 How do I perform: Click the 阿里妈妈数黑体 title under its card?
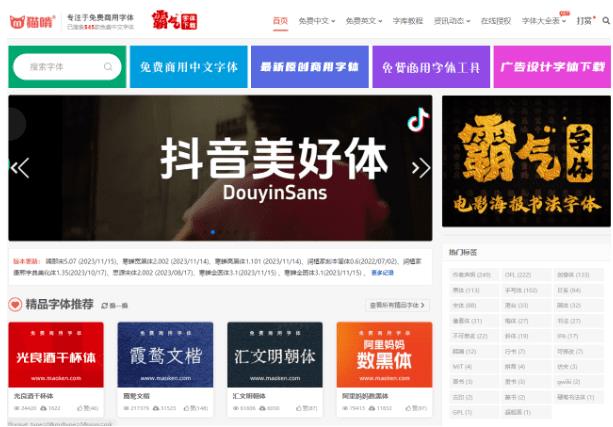365,396
